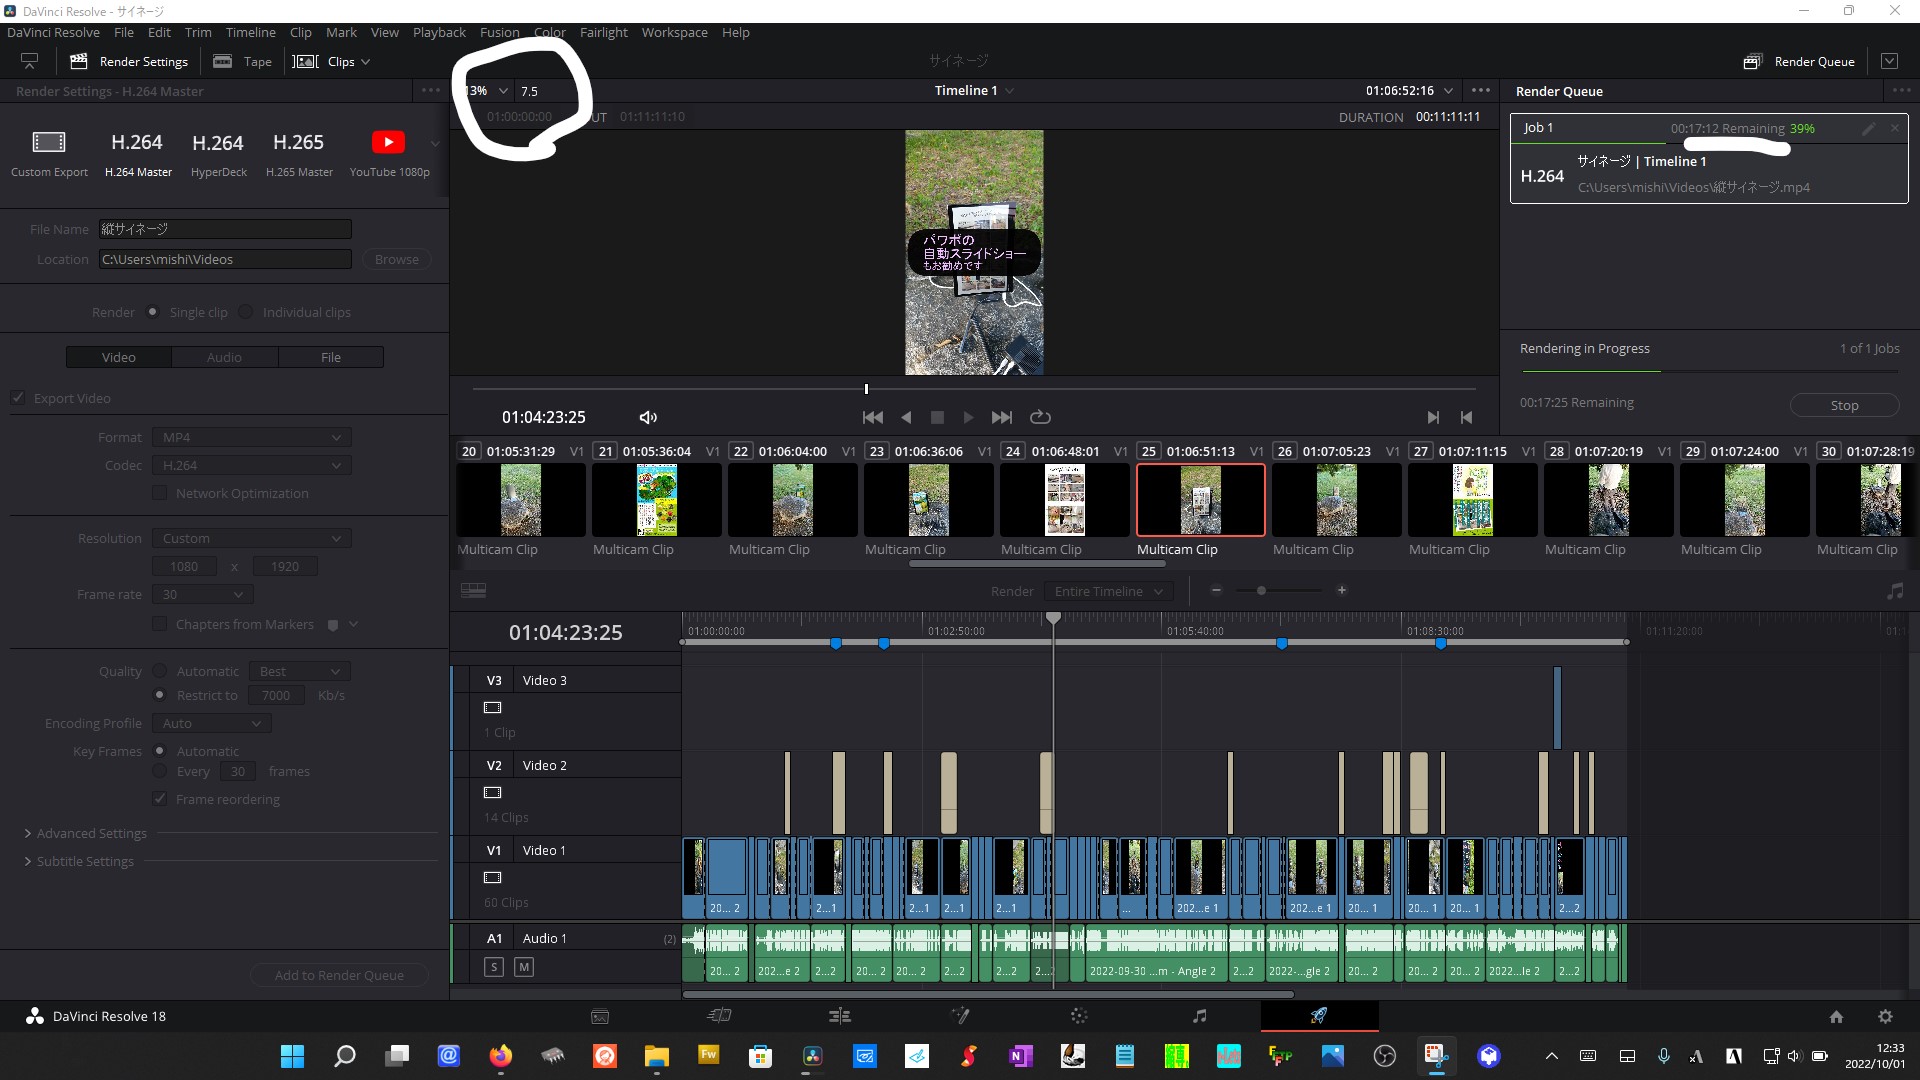Stop the current render job
Image resolution: width=1920 pixels, height=1080 pixels.
[1844, 405]
